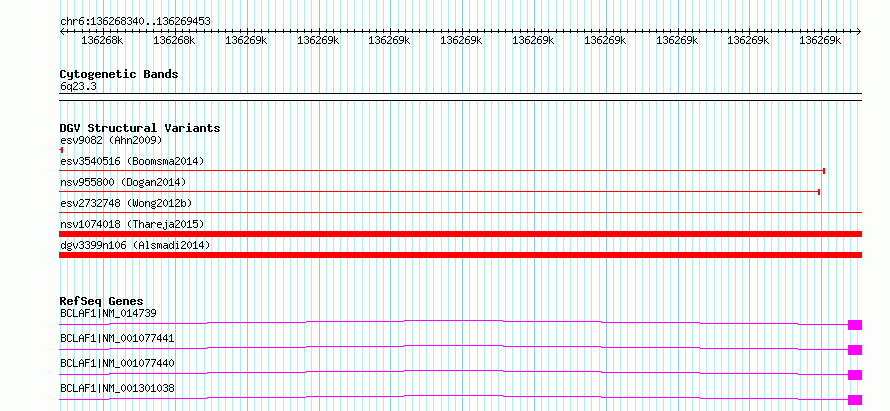Click the BCLAF1|NM_001301038 transcript label

coord(117,388)
